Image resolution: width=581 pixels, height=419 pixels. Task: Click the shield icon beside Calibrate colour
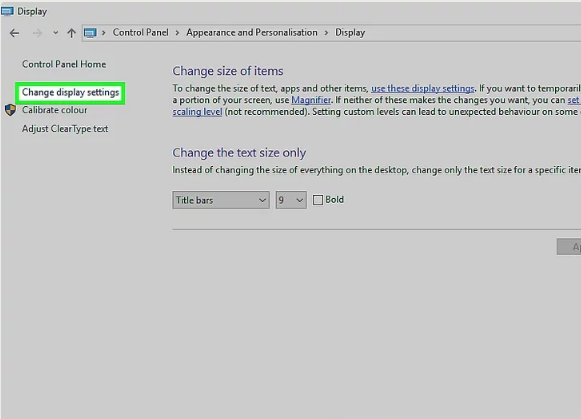tap(10, 110)
